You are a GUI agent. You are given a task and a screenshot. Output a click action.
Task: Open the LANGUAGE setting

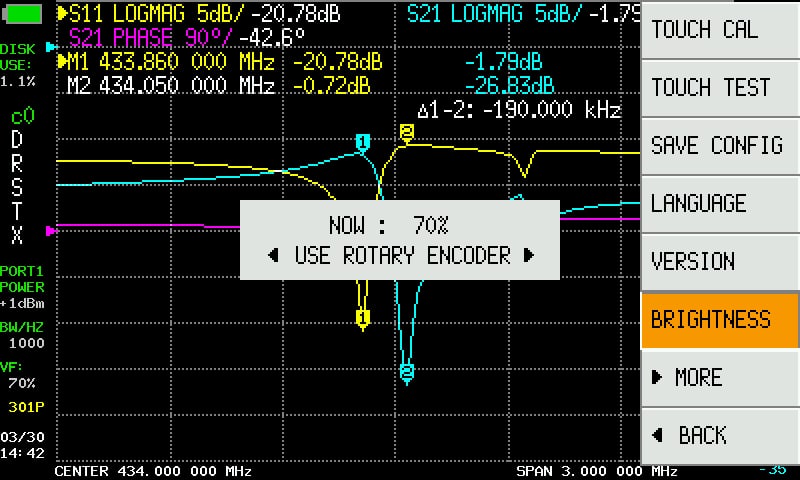pyautogui.click(x=719, y=204)
